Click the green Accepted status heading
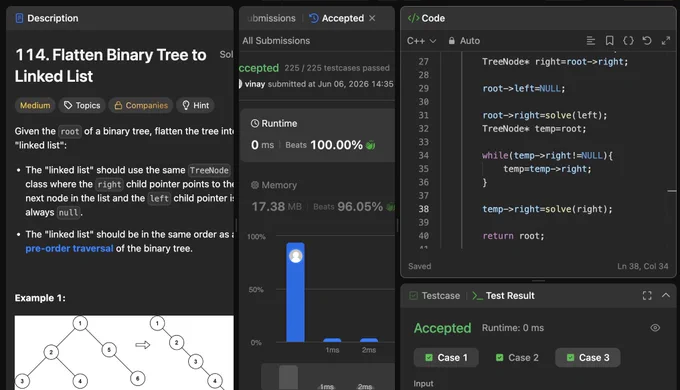 click(x=442, y=328)
